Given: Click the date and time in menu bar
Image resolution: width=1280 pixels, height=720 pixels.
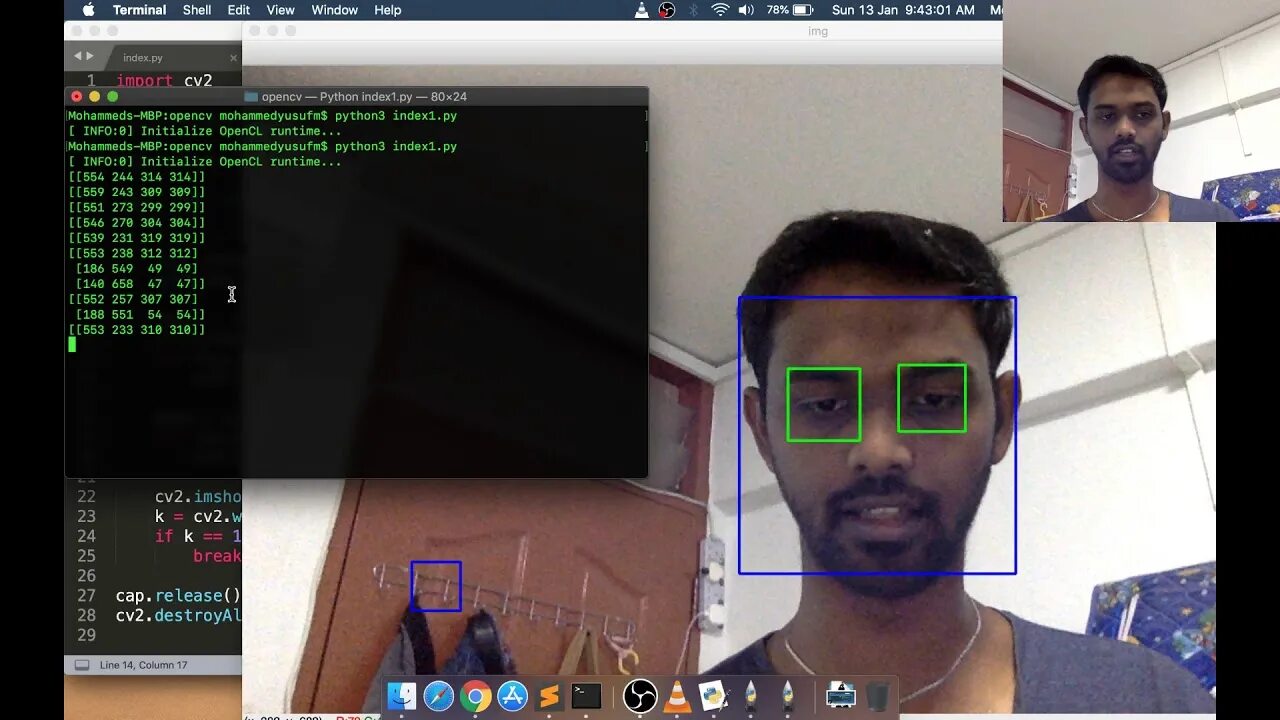Looking at the screenshot, I should tap(903, 10).
